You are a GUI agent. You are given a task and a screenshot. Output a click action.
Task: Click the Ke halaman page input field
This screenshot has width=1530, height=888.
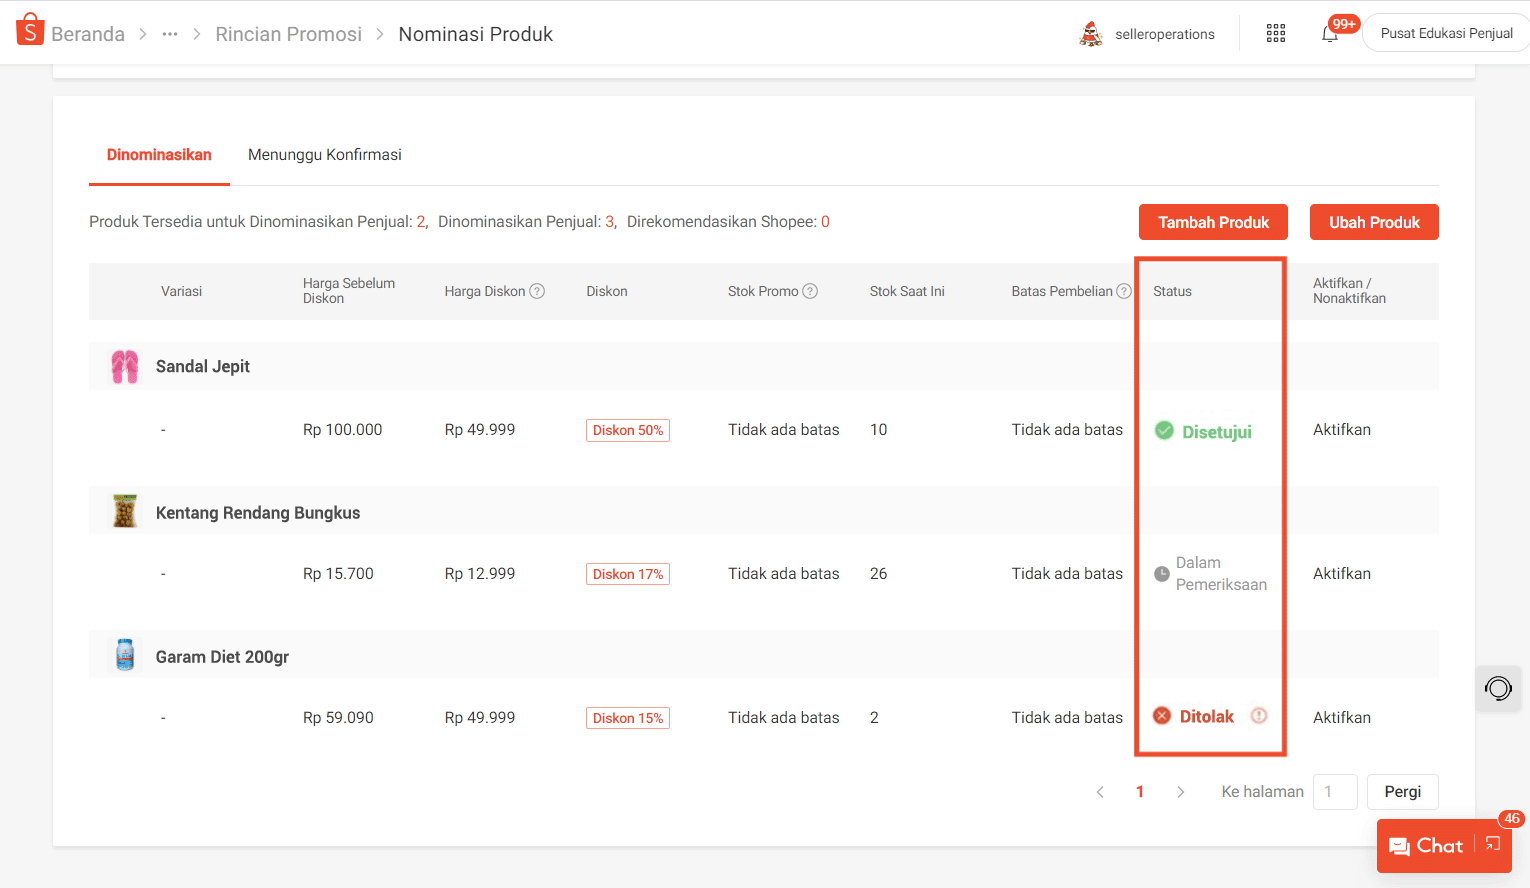coord(1334,792)
